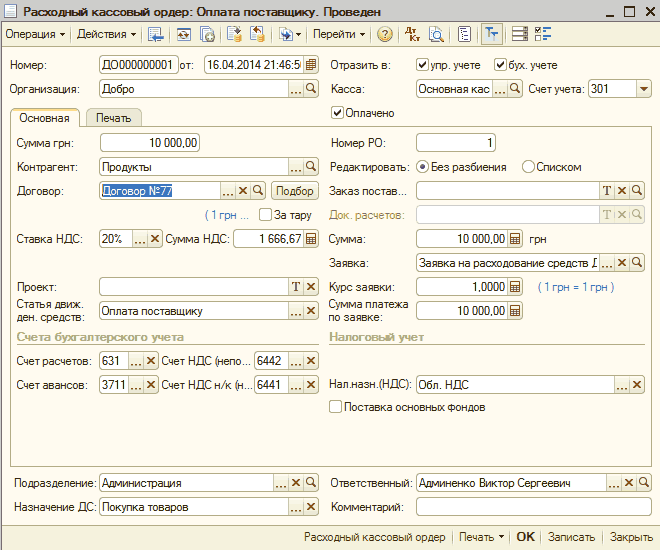Select the Списком radio button

[528, 167]
